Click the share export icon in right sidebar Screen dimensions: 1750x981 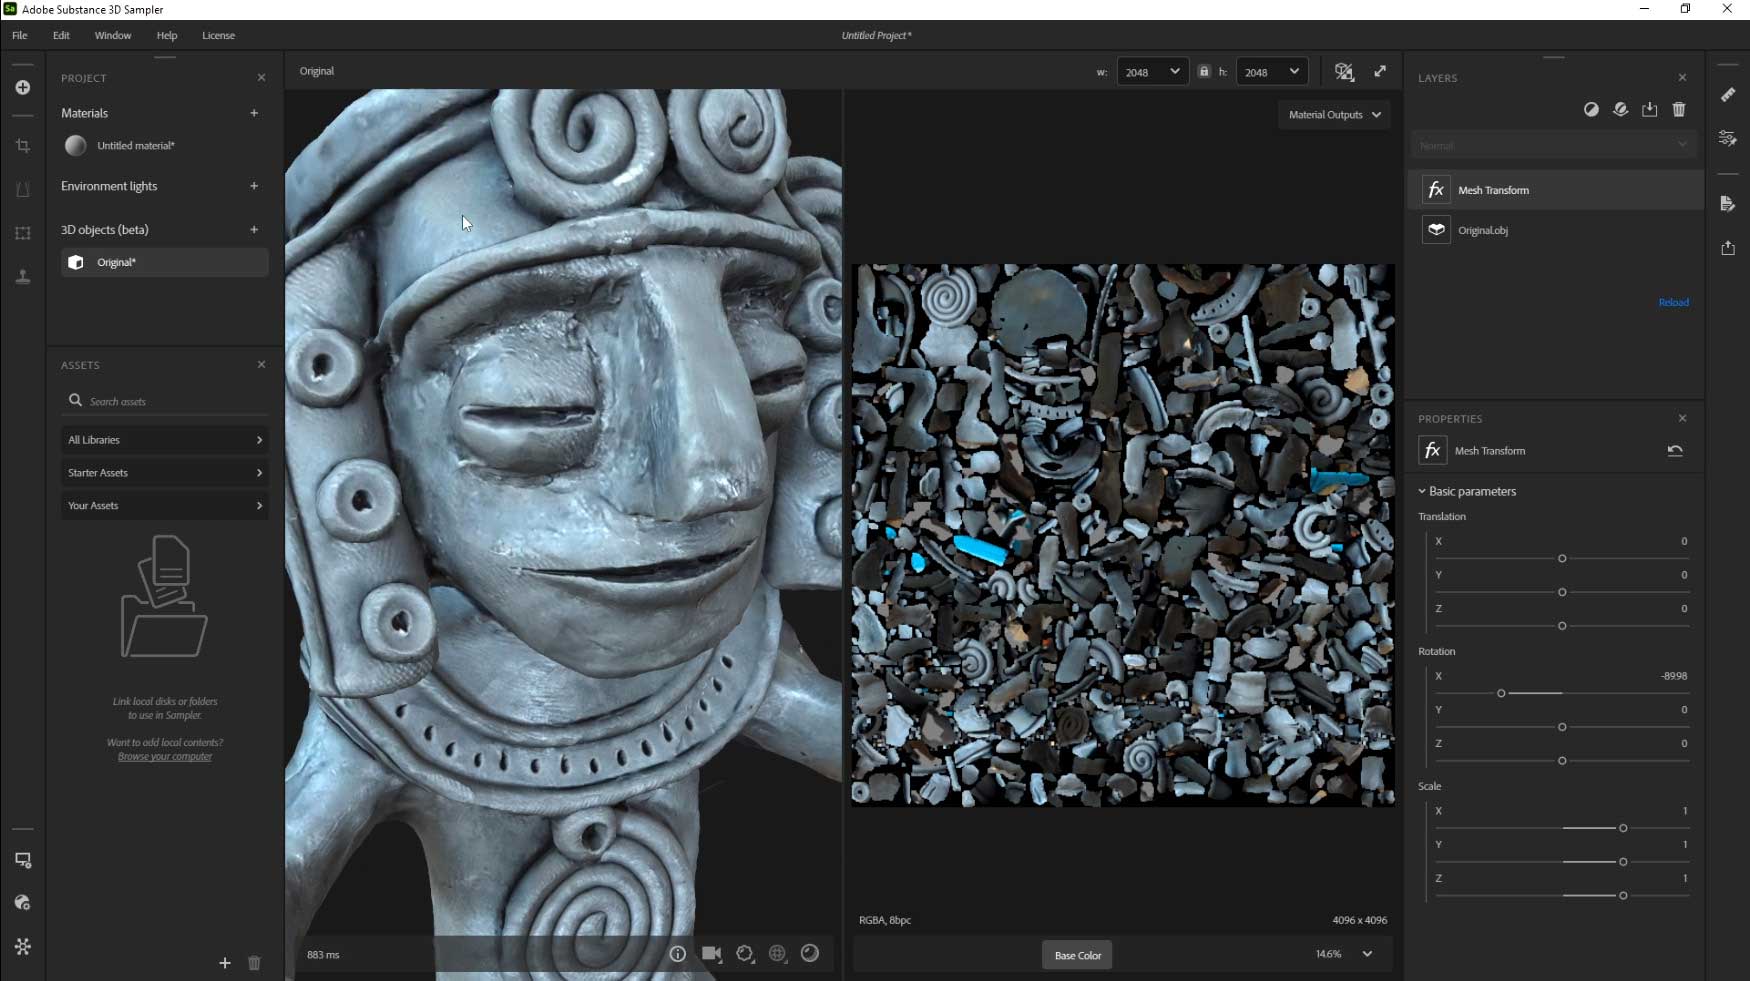(x=1728, y=248)
